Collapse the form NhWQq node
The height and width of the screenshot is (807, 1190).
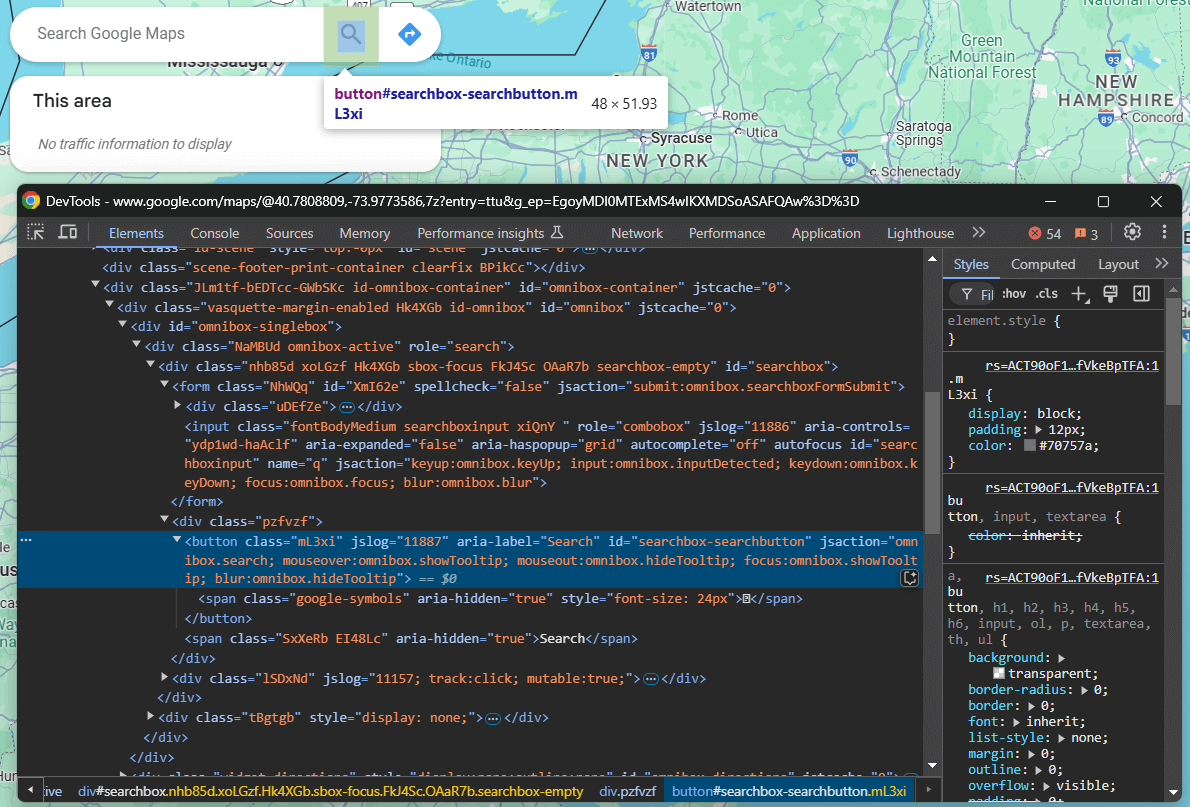[x=164, y=384]
